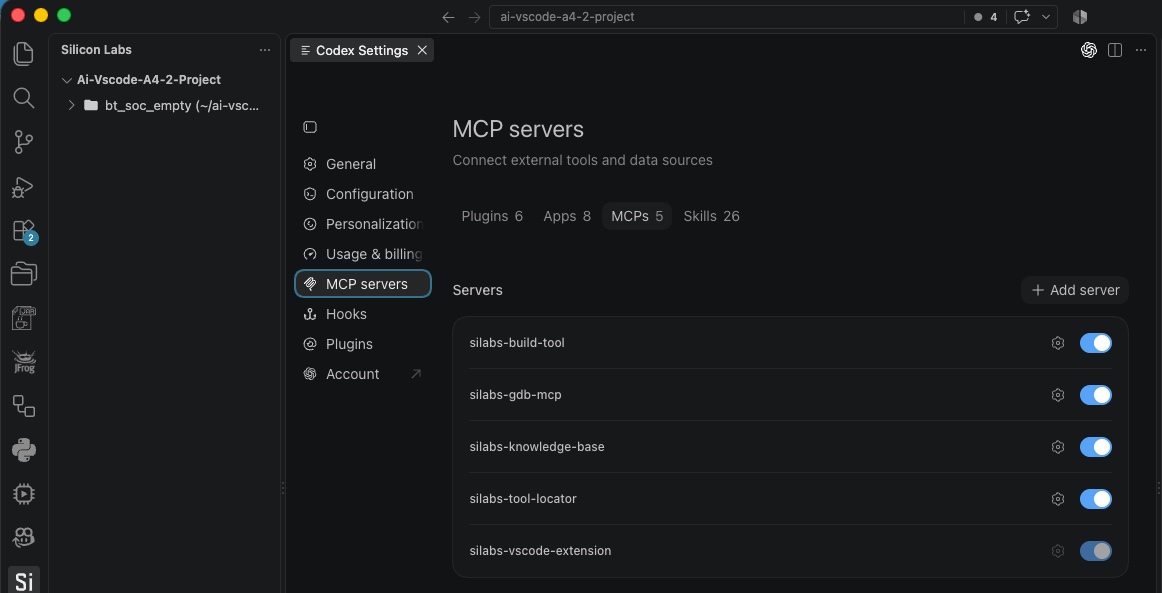Collapse the settings sidebar panel icon
Image resolution: width=1162 pixels, height=593 pixels.
(x=310, y=127)
